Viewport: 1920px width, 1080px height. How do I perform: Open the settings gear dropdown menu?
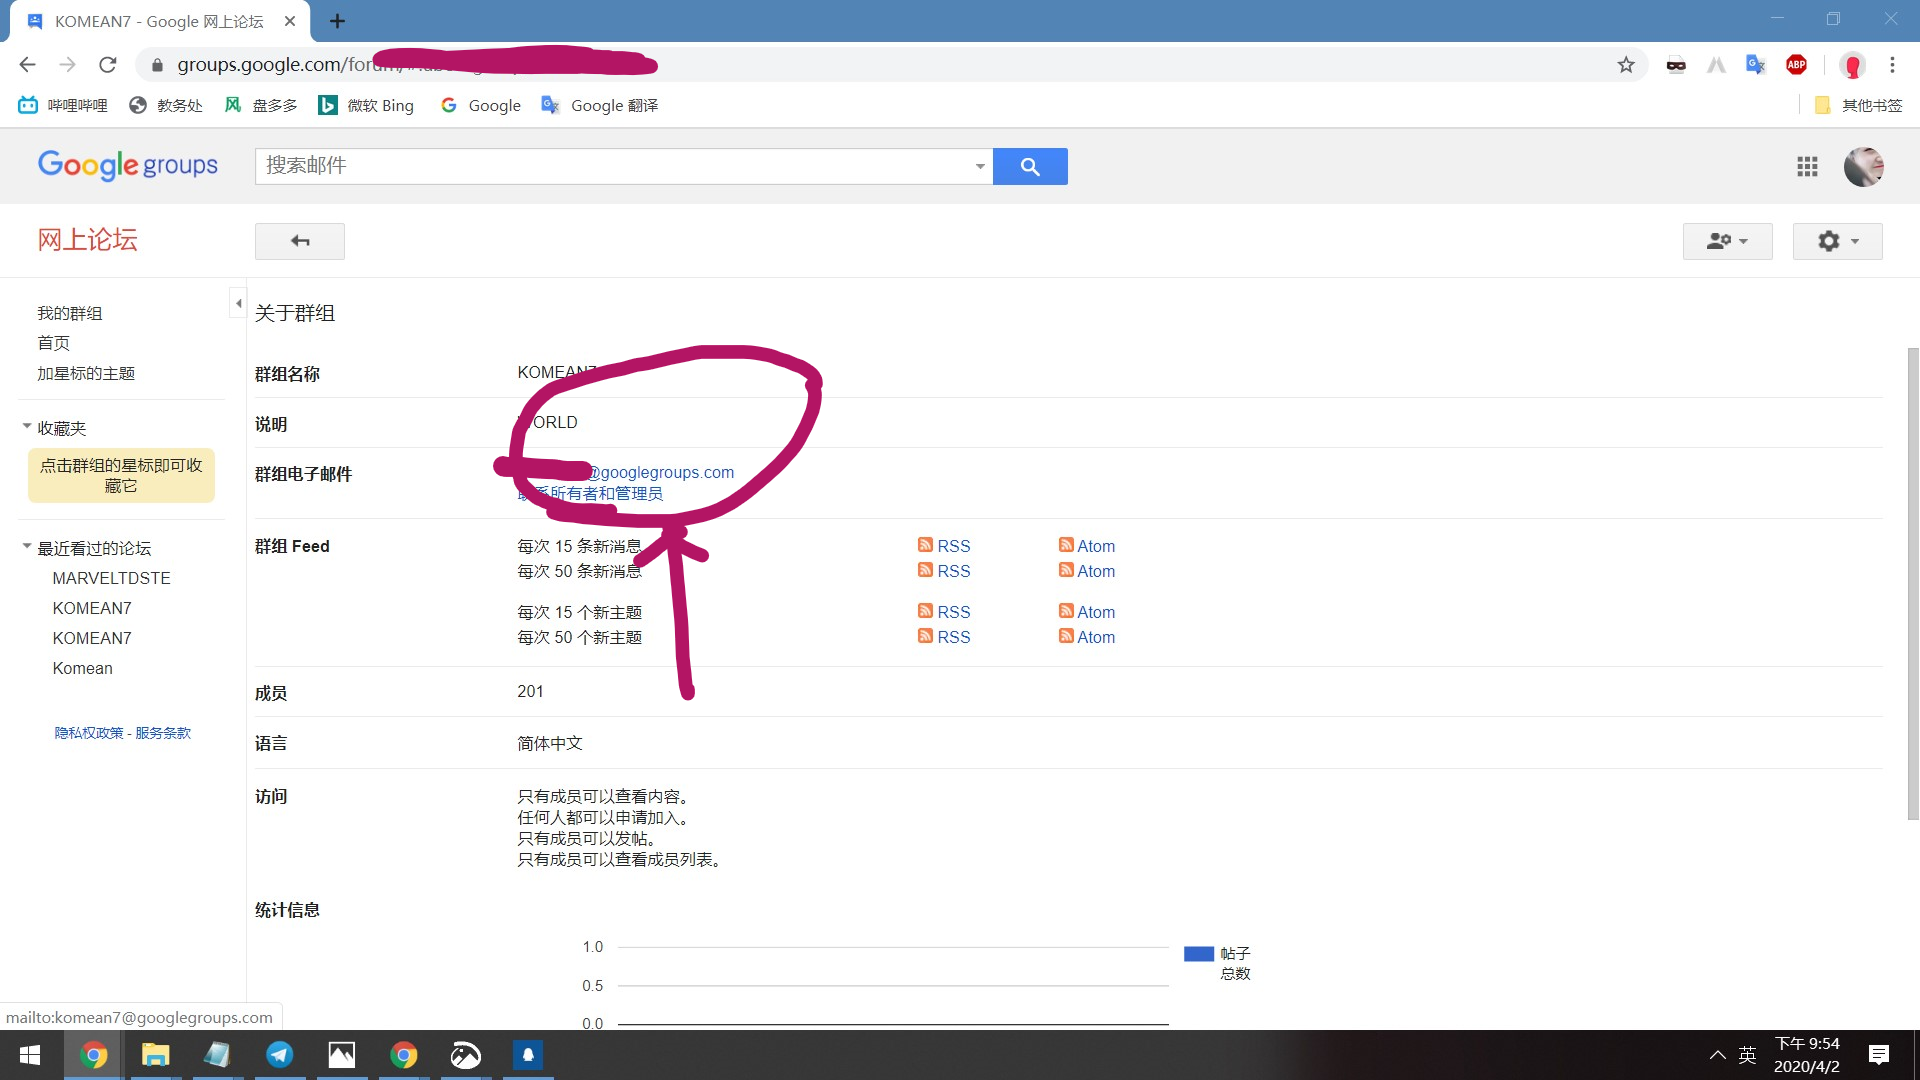coord(1837,241)
